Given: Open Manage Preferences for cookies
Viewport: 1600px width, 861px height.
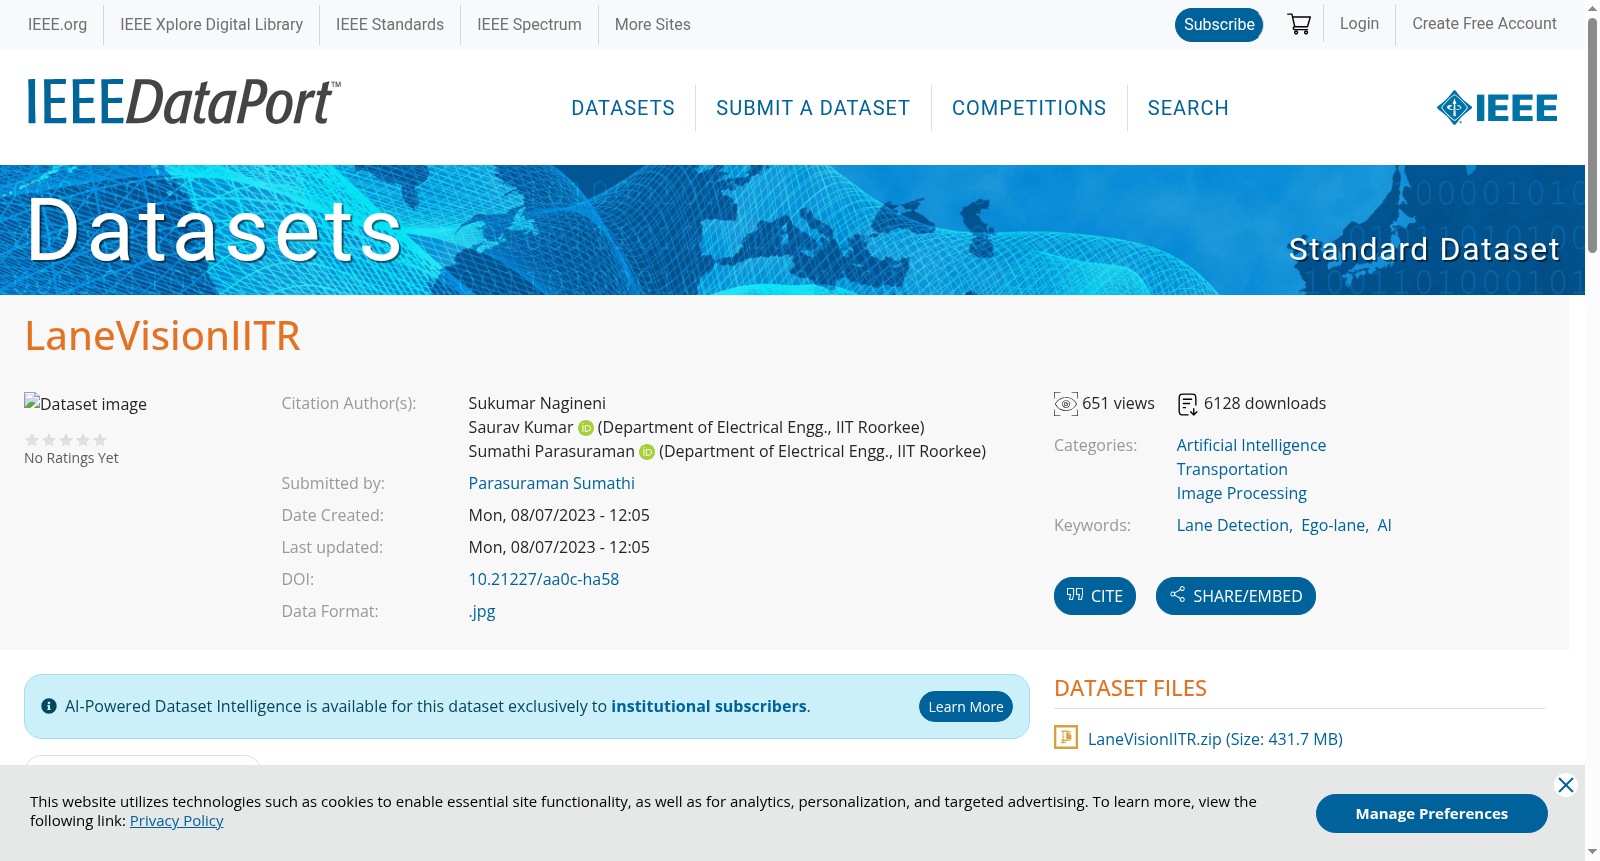Looking at the screenshot, I should pyautogui.click(x=1432, y=814).
